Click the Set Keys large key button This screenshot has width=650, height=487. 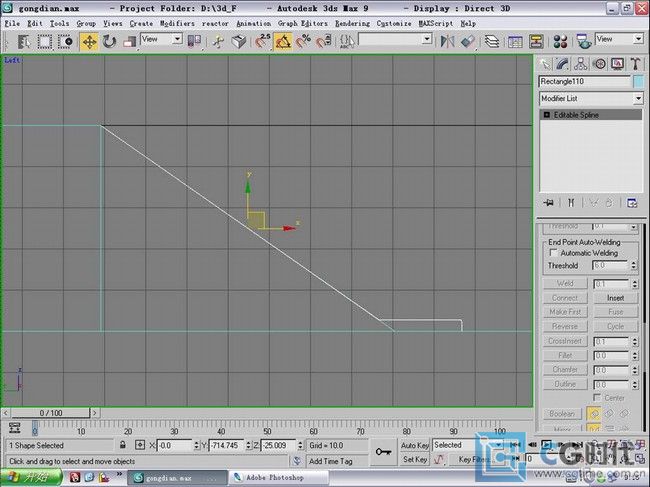(x=383, y=452)
